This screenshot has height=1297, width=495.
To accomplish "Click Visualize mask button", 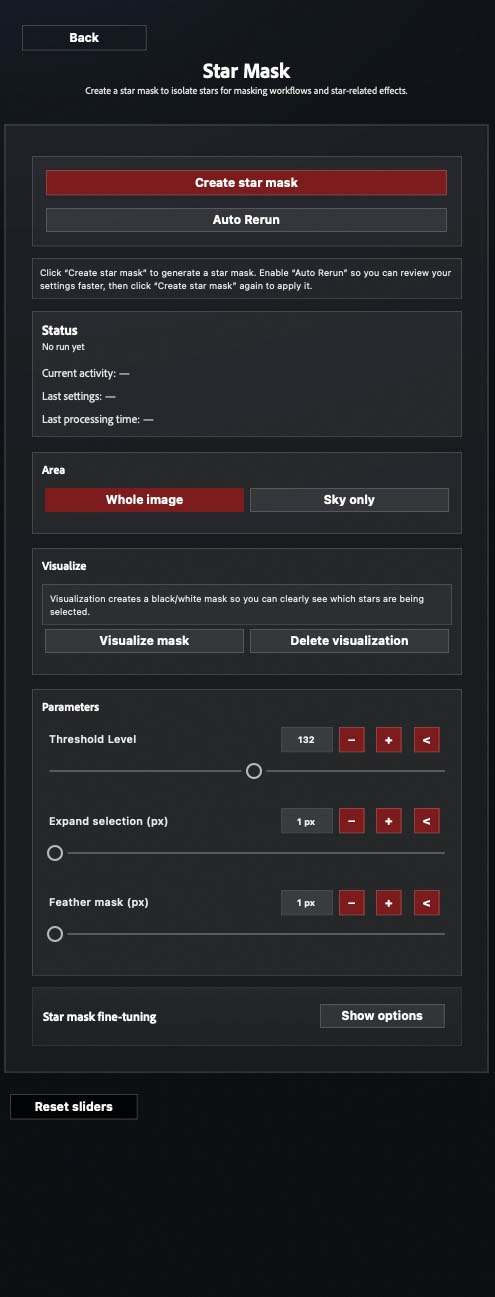I will pyautogui.click(x=144, y=641).
